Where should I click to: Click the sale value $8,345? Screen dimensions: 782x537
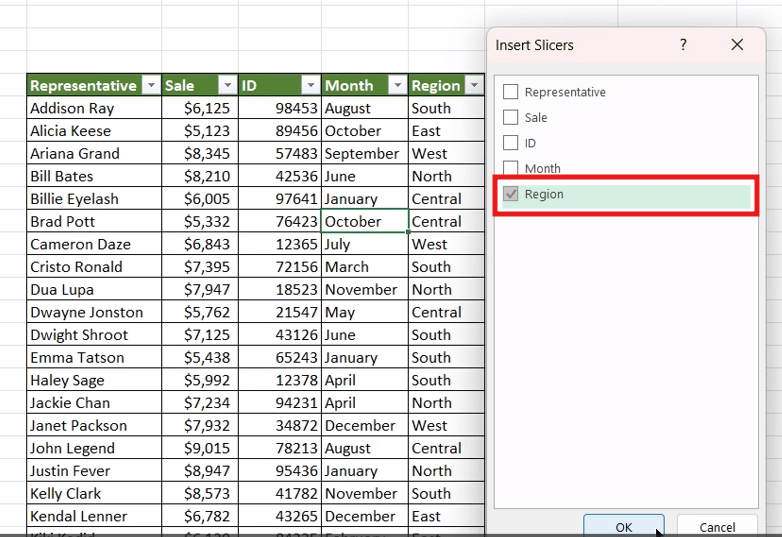coord(200,153)
